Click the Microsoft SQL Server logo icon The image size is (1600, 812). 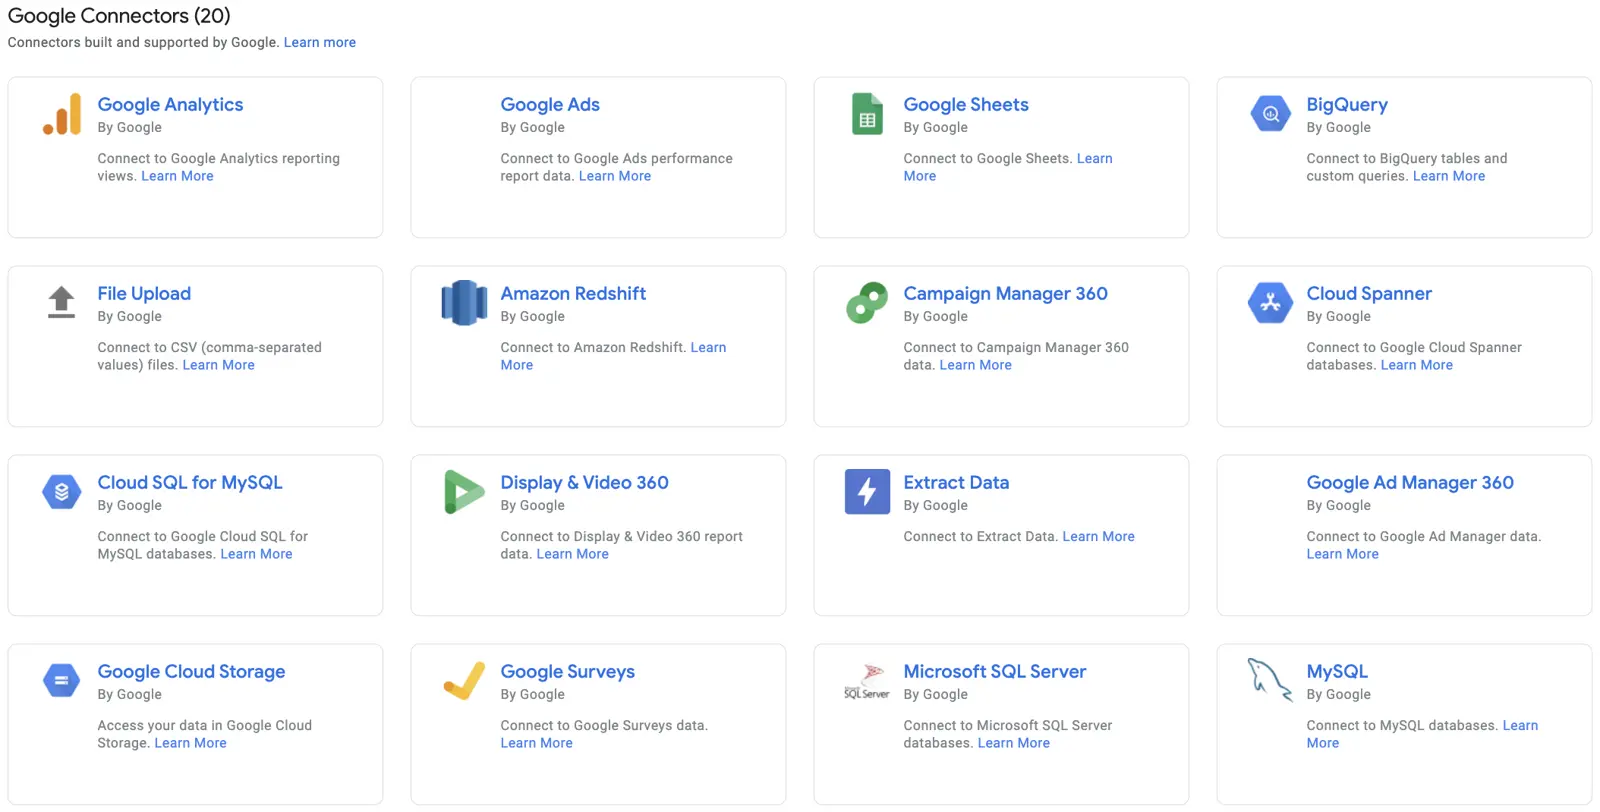tap(867, 681)
